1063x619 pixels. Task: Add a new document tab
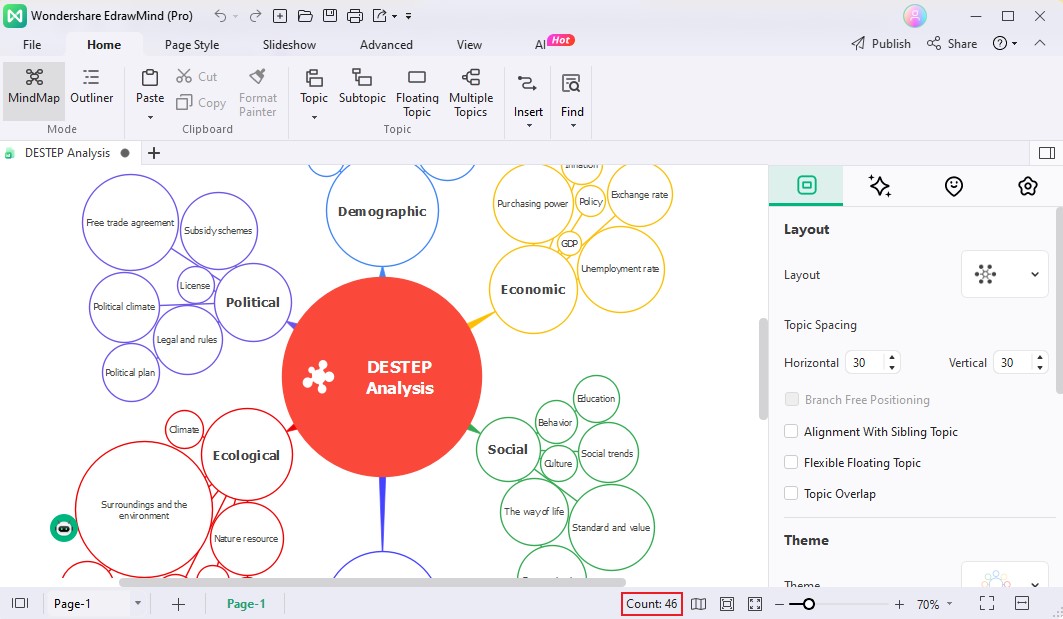pos(154,153)
